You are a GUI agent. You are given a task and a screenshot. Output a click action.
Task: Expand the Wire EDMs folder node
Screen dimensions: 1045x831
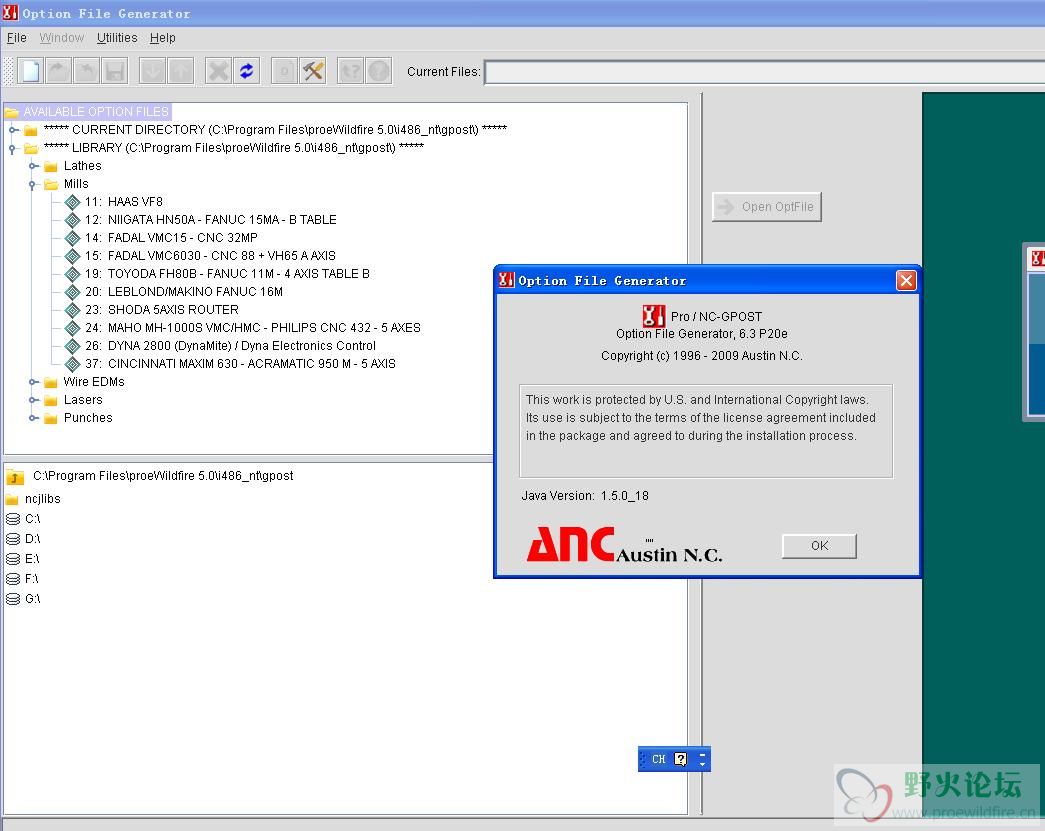point(33,382)
